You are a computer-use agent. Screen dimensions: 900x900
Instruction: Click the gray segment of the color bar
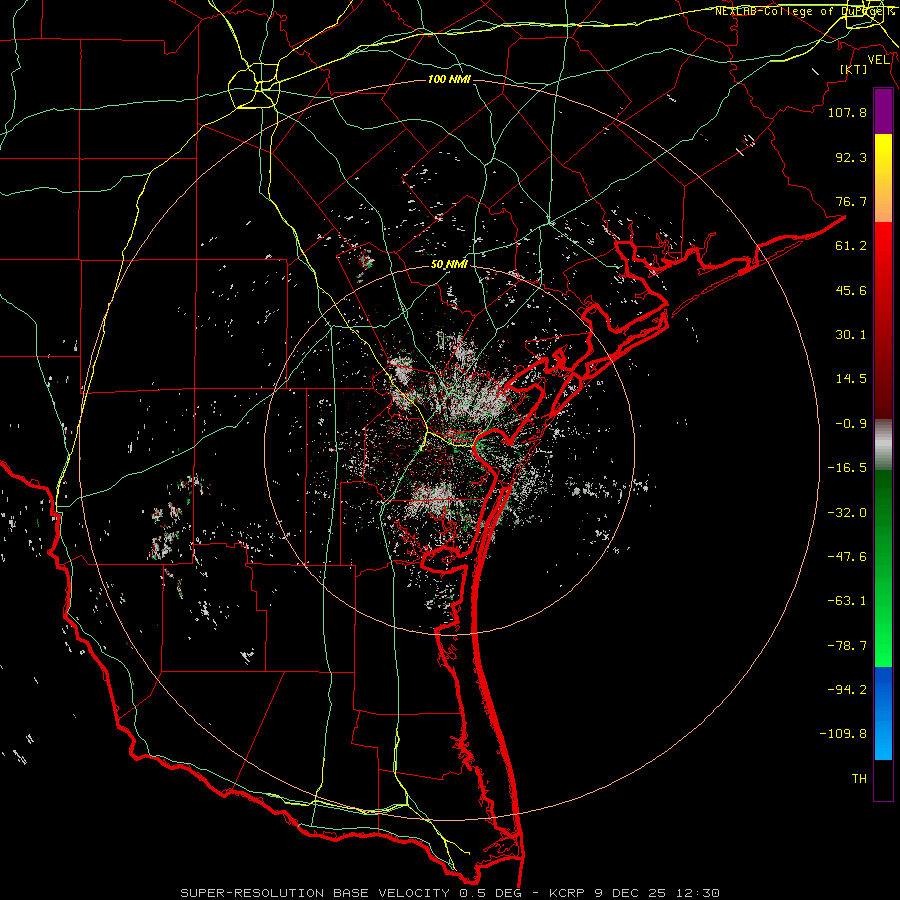pyautogui.click(x=883, y=445)
